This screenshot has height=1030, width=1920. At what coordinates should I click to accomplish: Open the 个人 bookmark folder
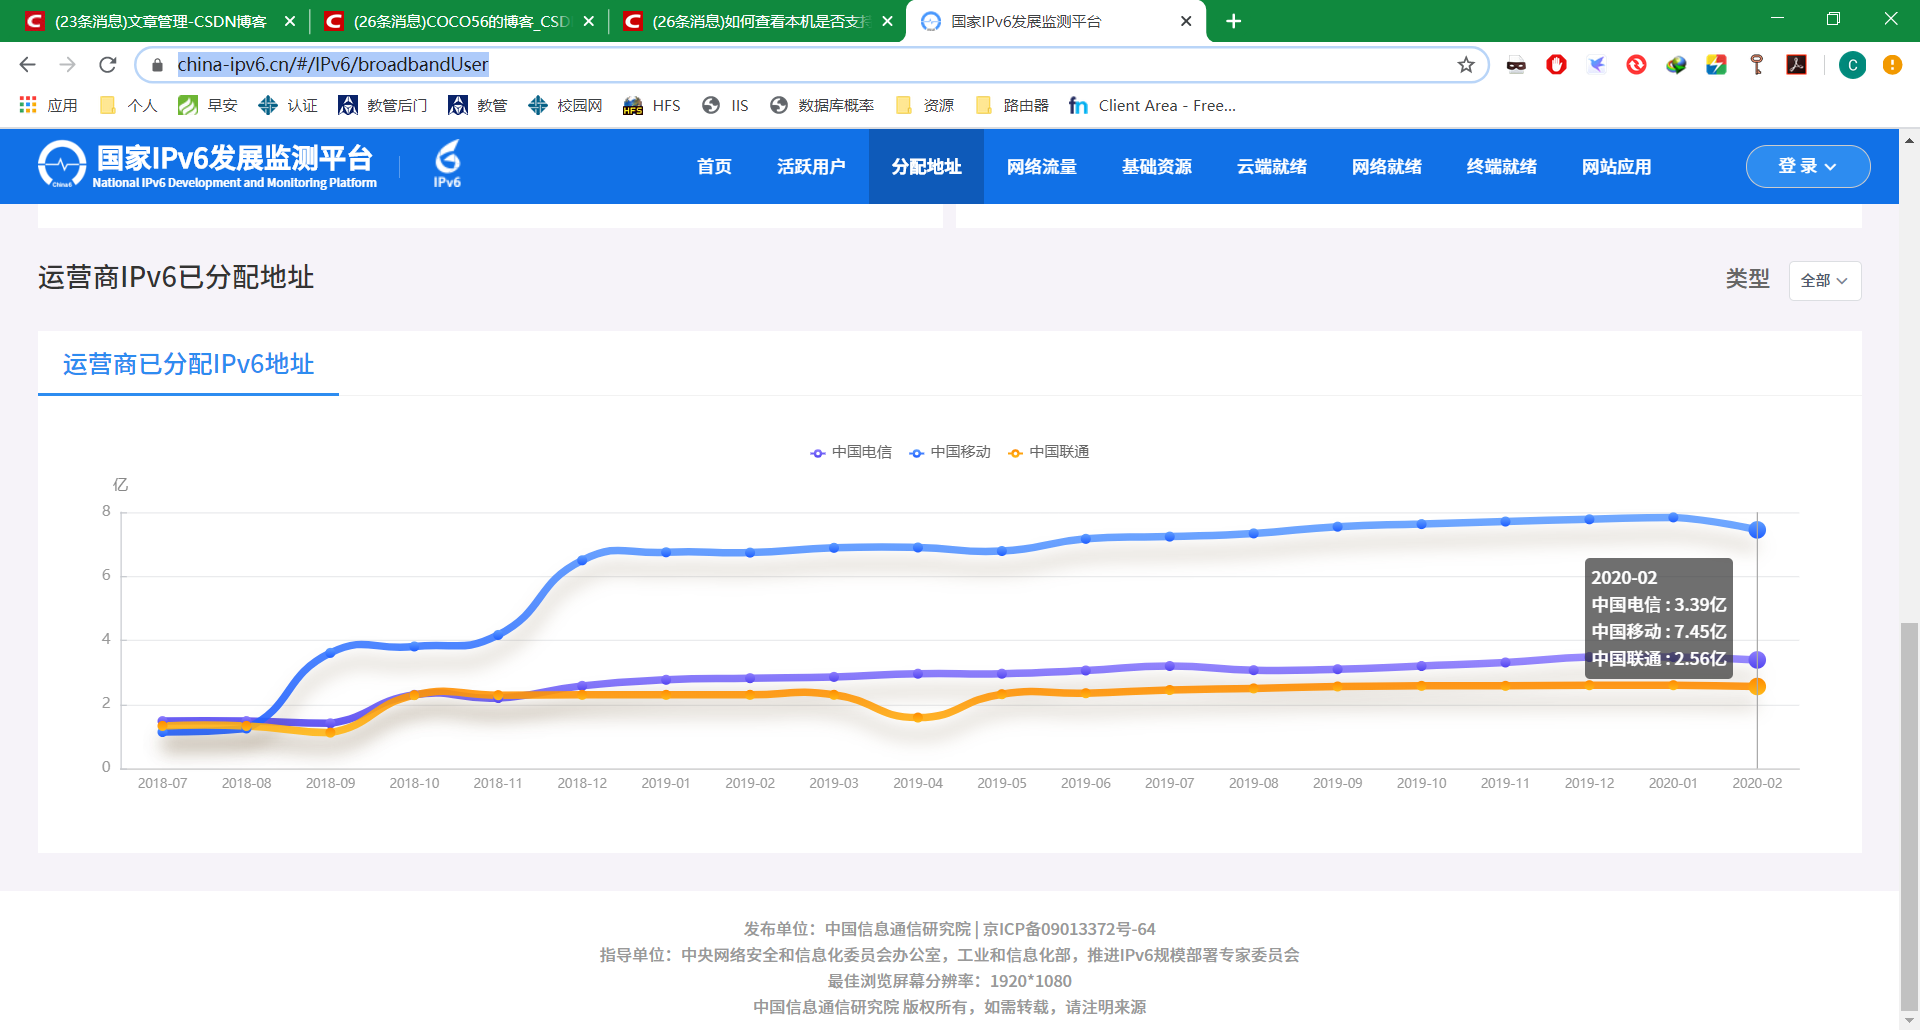tap(128, 105)
